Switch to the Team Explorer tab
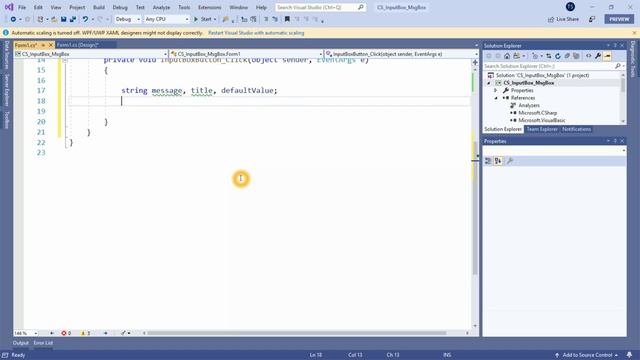640x360 pixels. [x=542, y=129]
